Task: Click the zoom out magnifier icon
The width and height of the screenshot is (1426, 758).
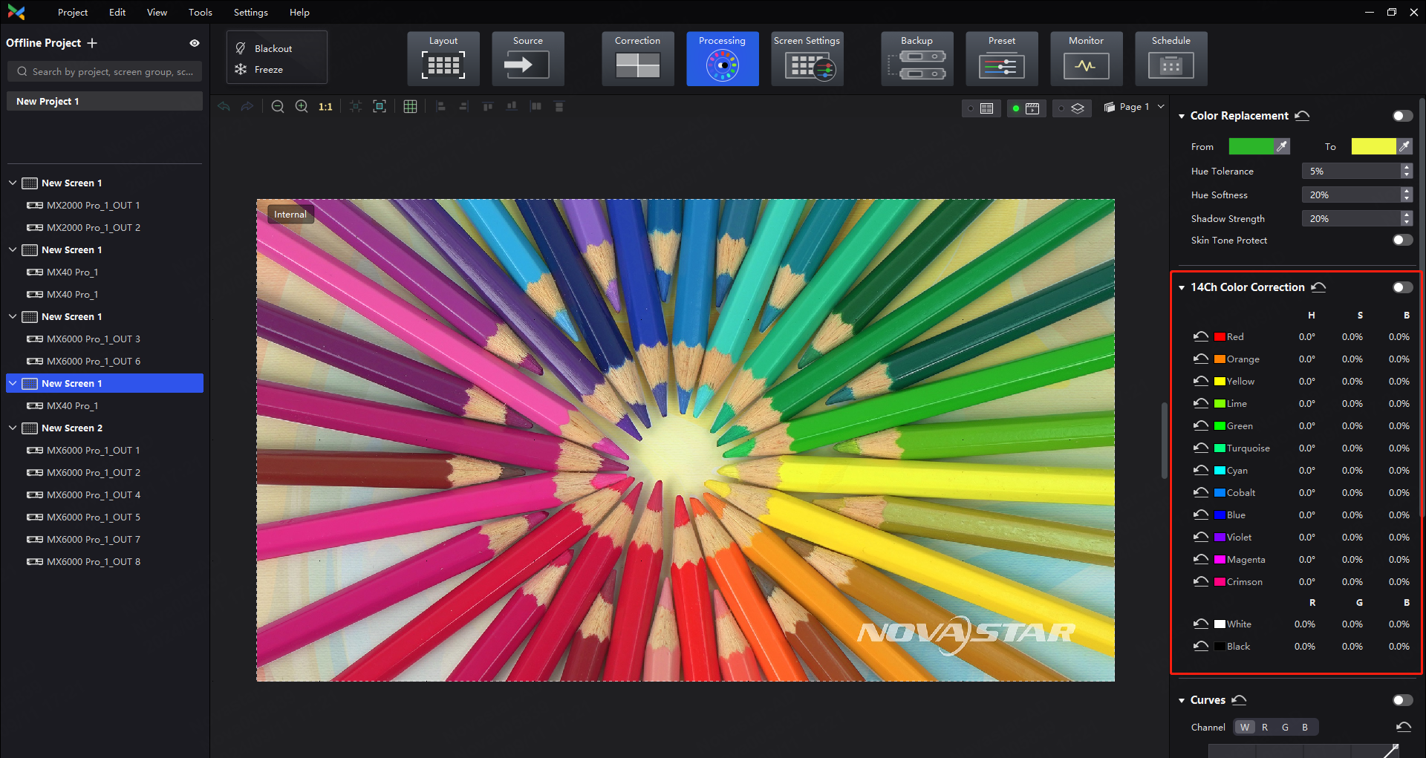Action: (278, 107)
